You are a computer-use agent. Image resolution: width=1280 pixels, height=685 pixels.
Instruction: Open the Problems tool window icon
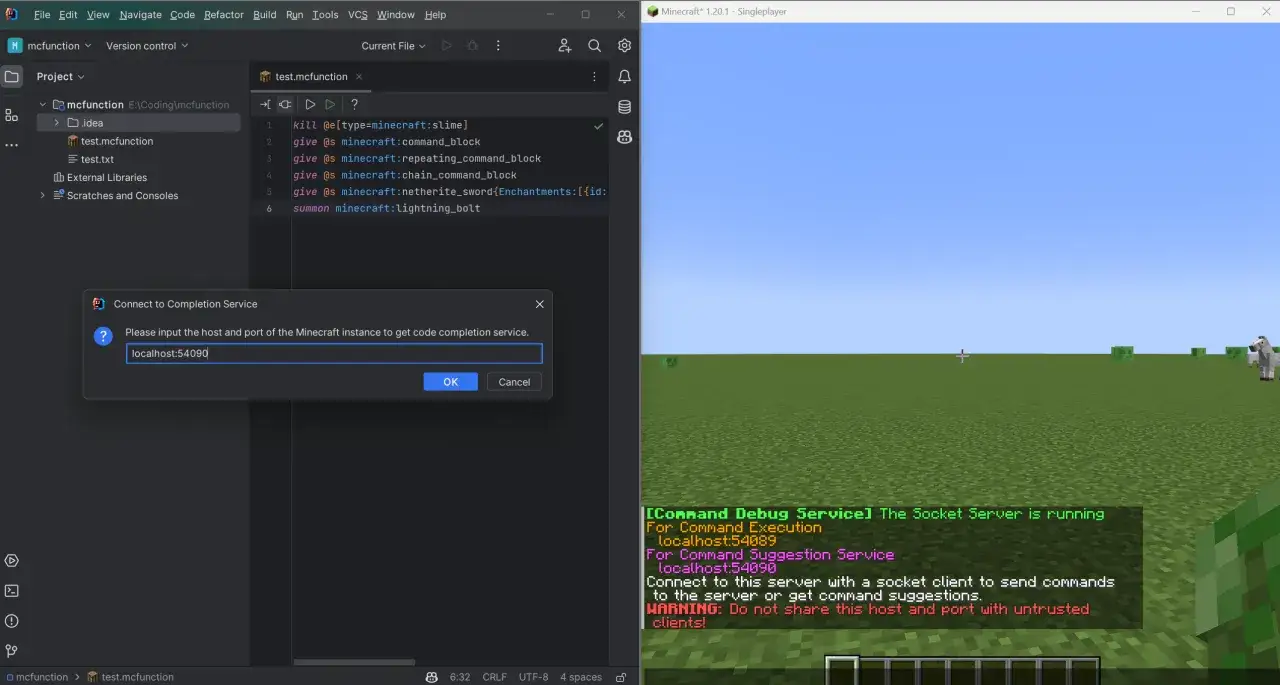pyautogui.click(x=12, y=621)
